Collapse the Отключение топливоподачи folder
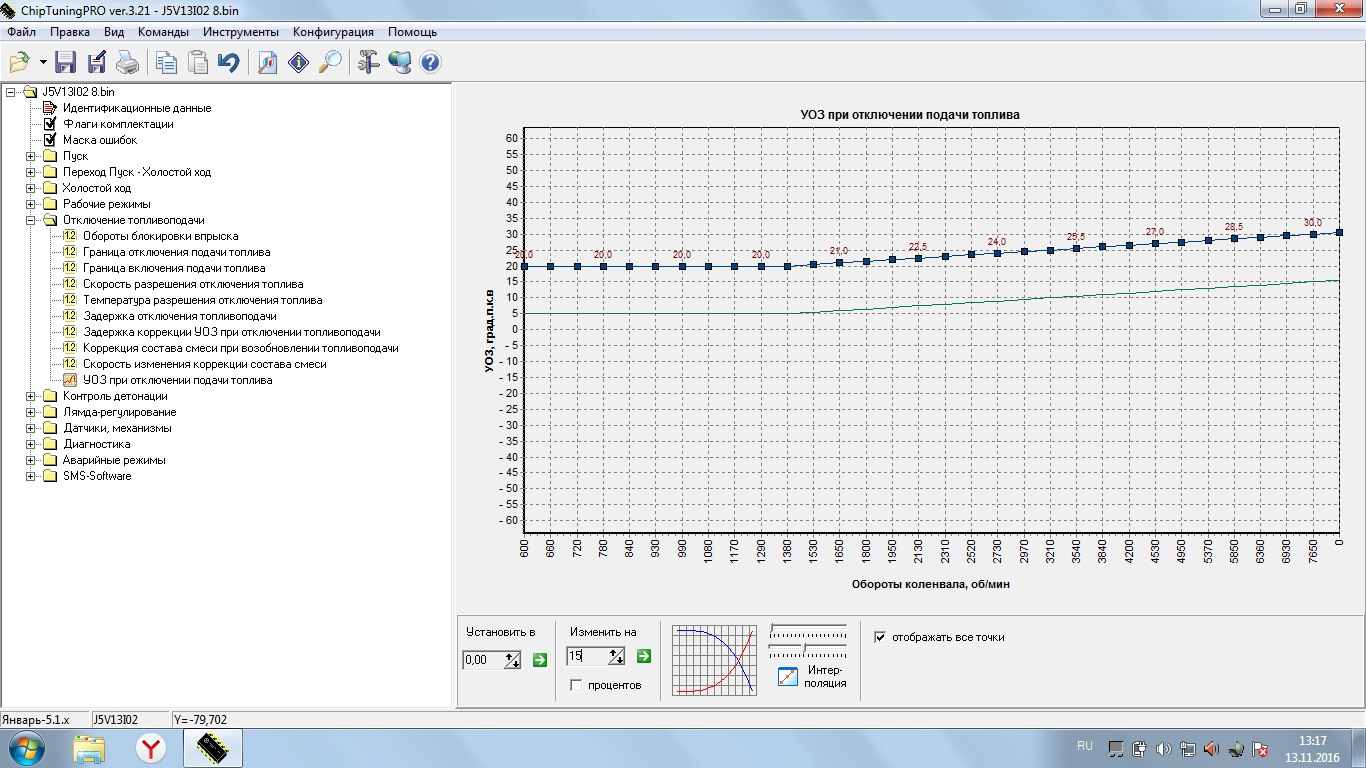Viewport: 1366px width, 768px height. click(x=31, y=220)
